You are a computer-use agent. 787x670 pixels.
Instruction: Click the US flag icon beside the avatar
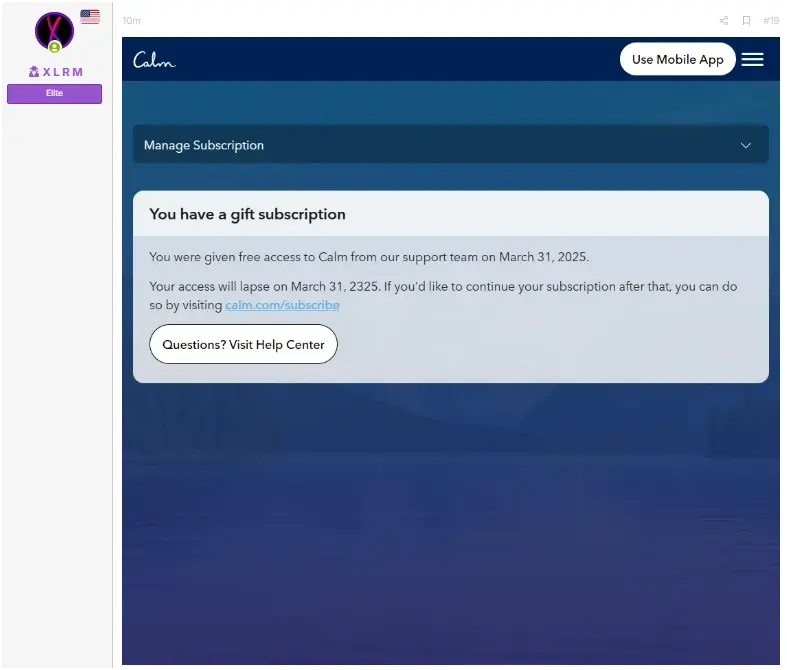pyautogui.click(x=90, y=17)
